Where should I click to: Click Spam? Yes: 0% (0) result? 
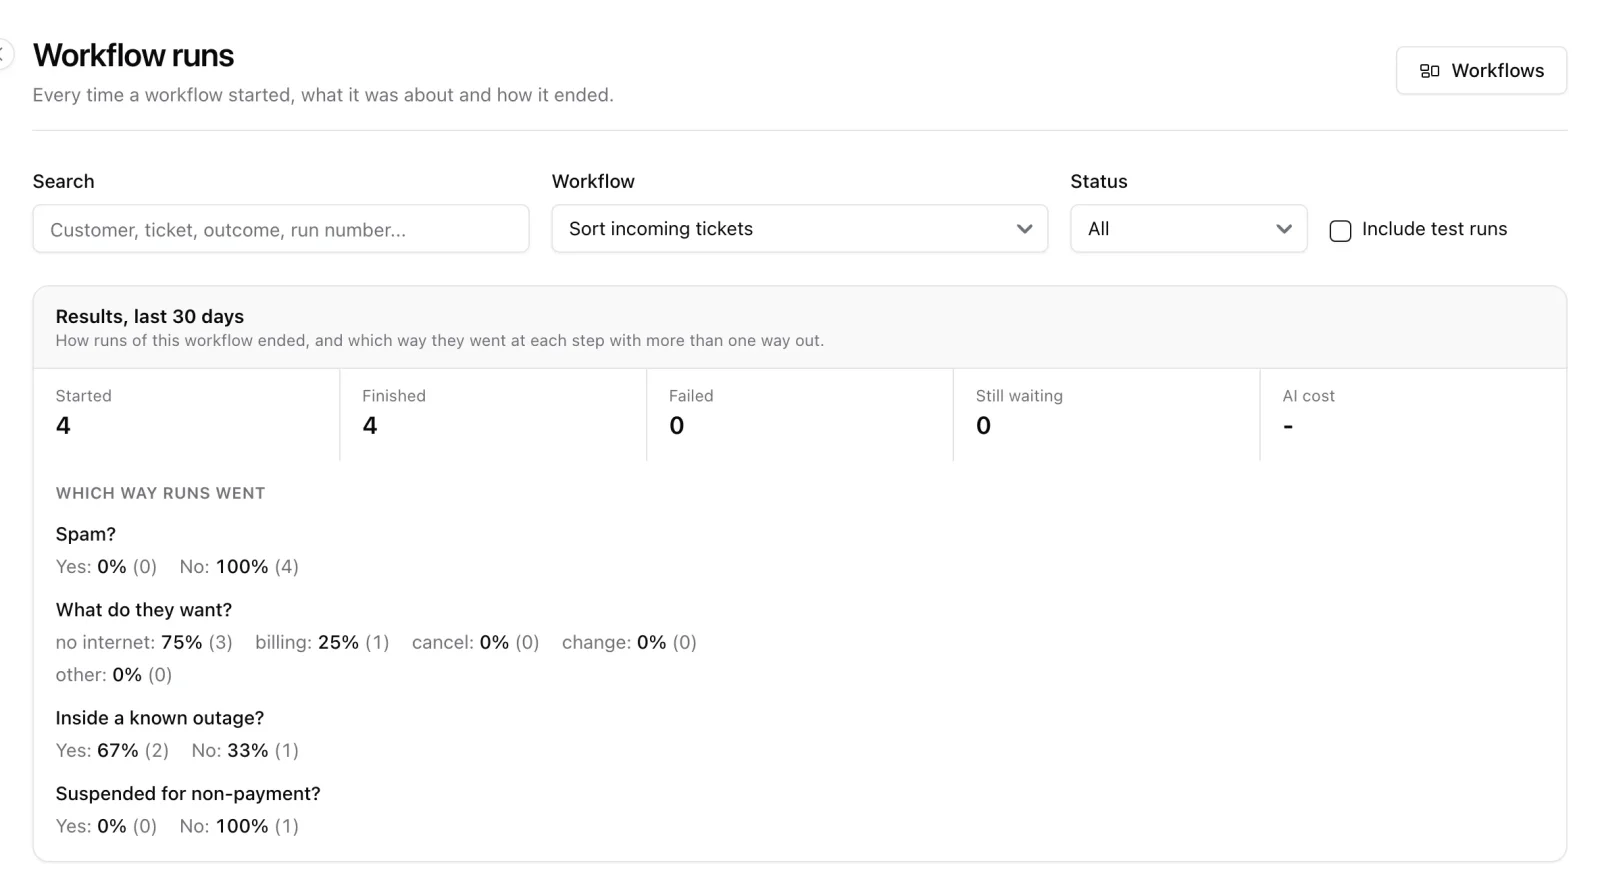(x=106, y=567)
